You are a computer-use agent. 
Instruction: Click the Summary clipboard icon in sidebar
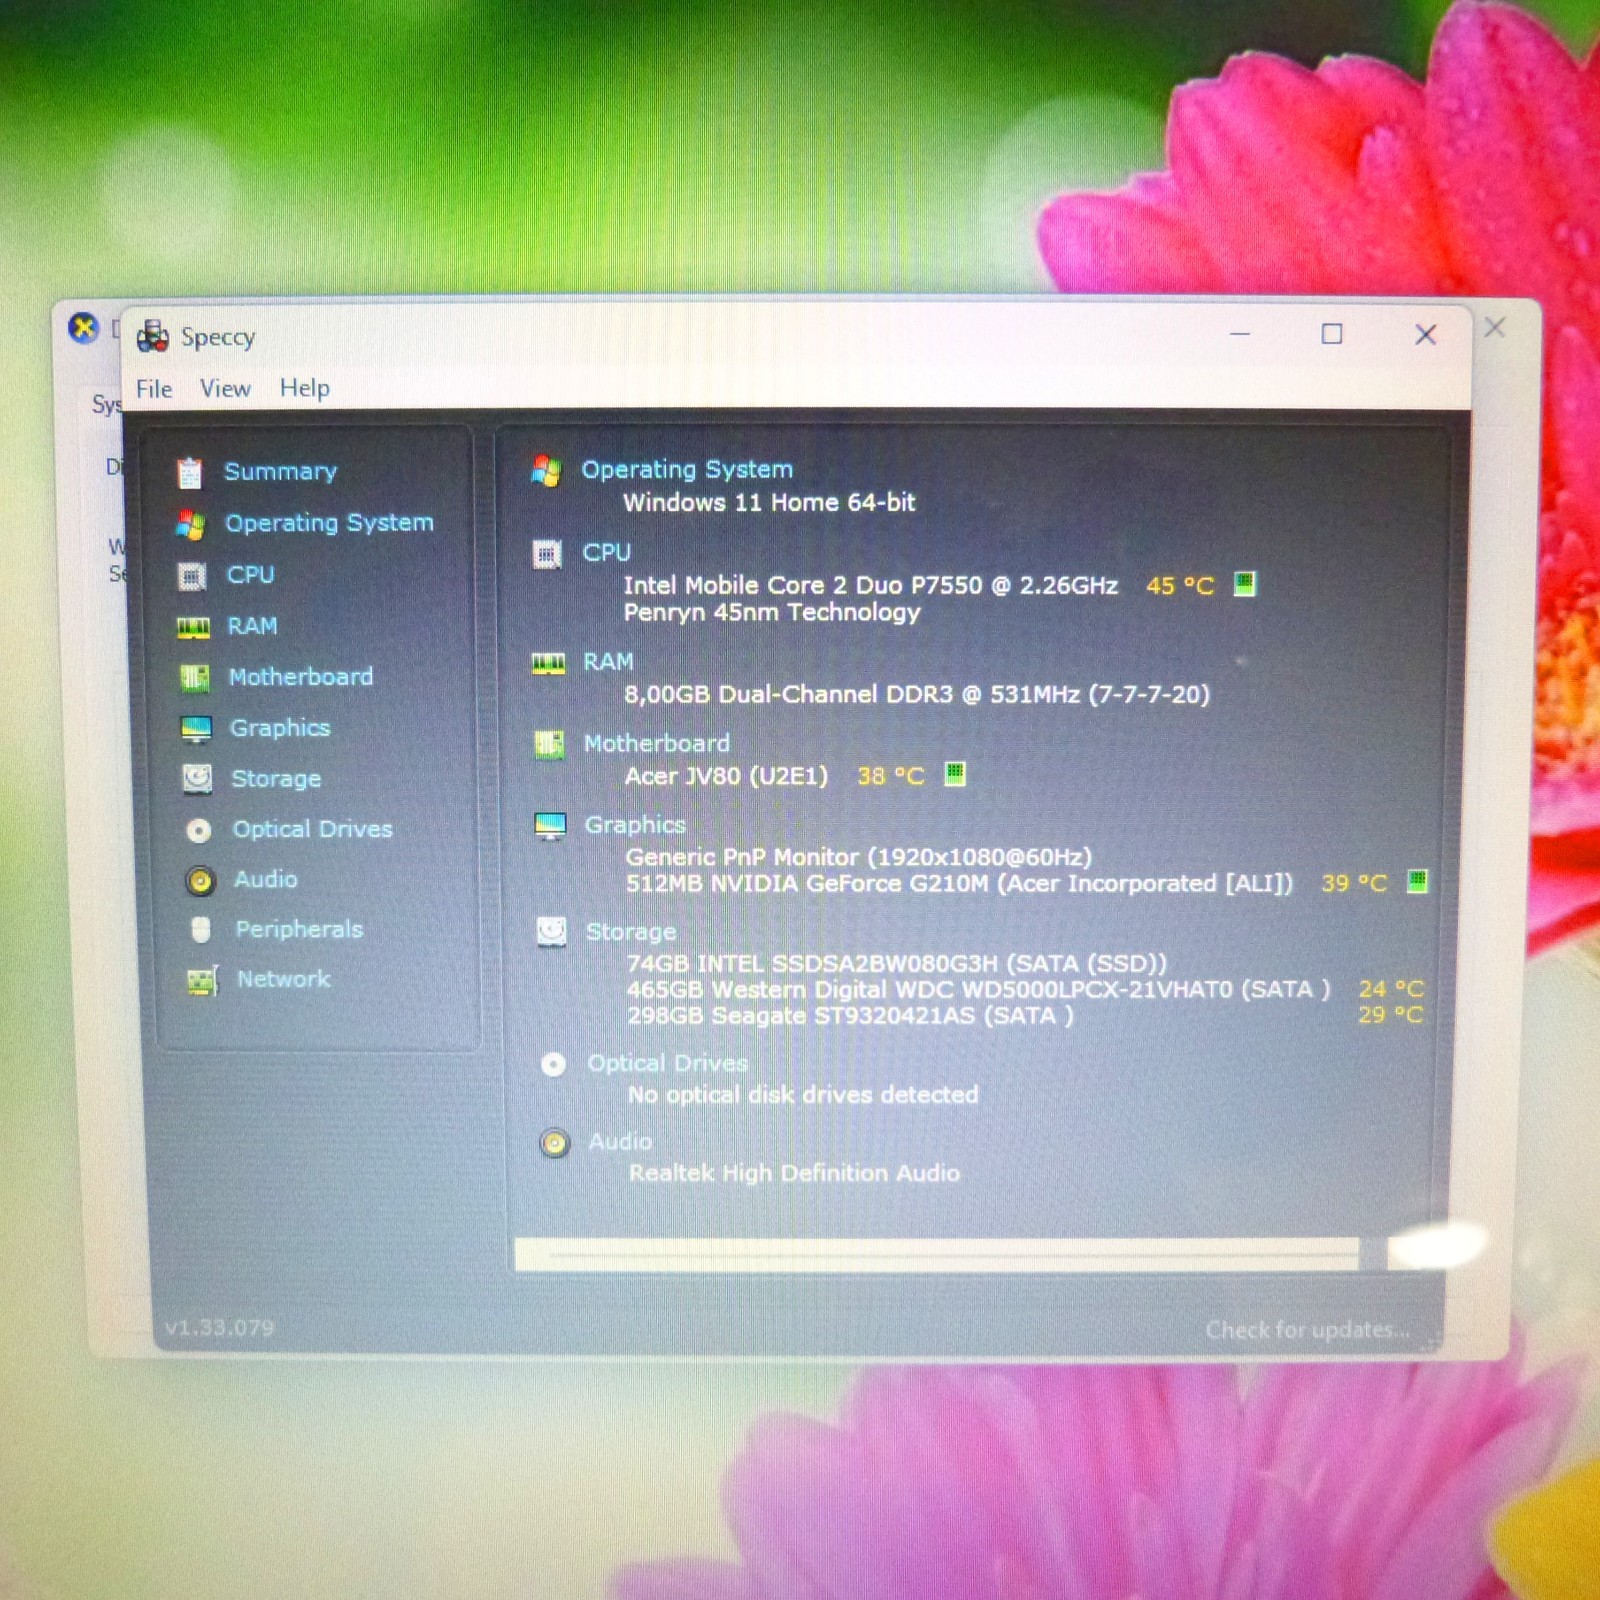(189, 472)
